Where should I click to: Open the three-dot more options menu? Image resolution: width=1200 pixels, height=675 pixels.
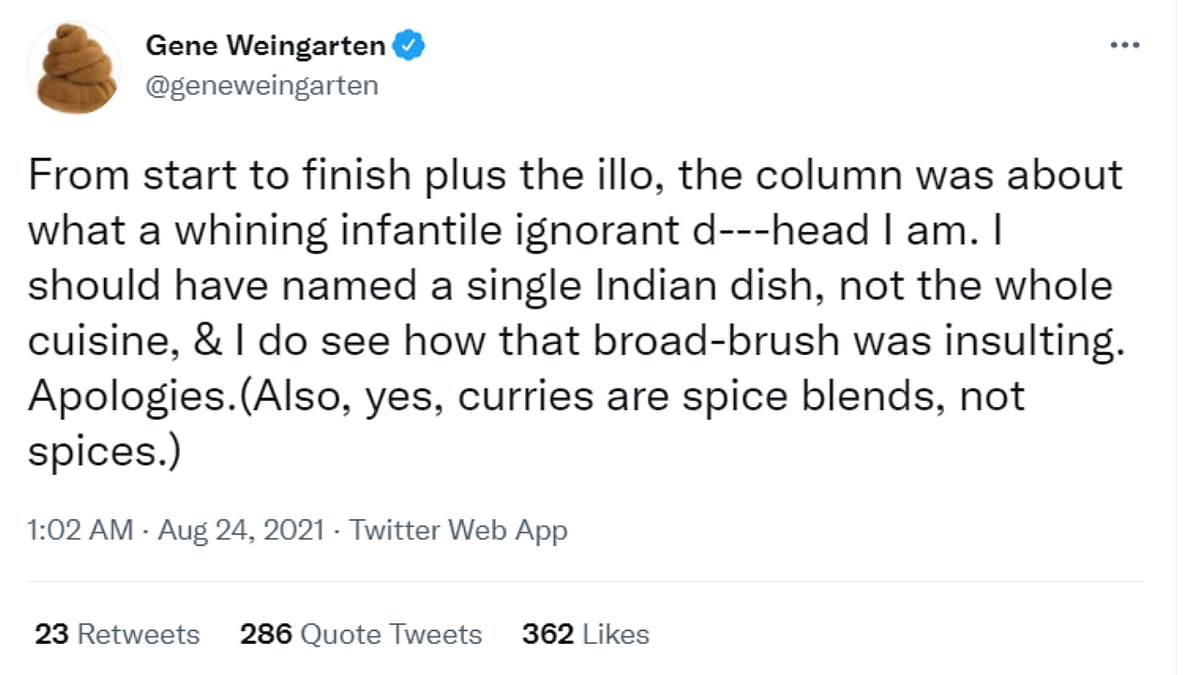pos(1125,46)
